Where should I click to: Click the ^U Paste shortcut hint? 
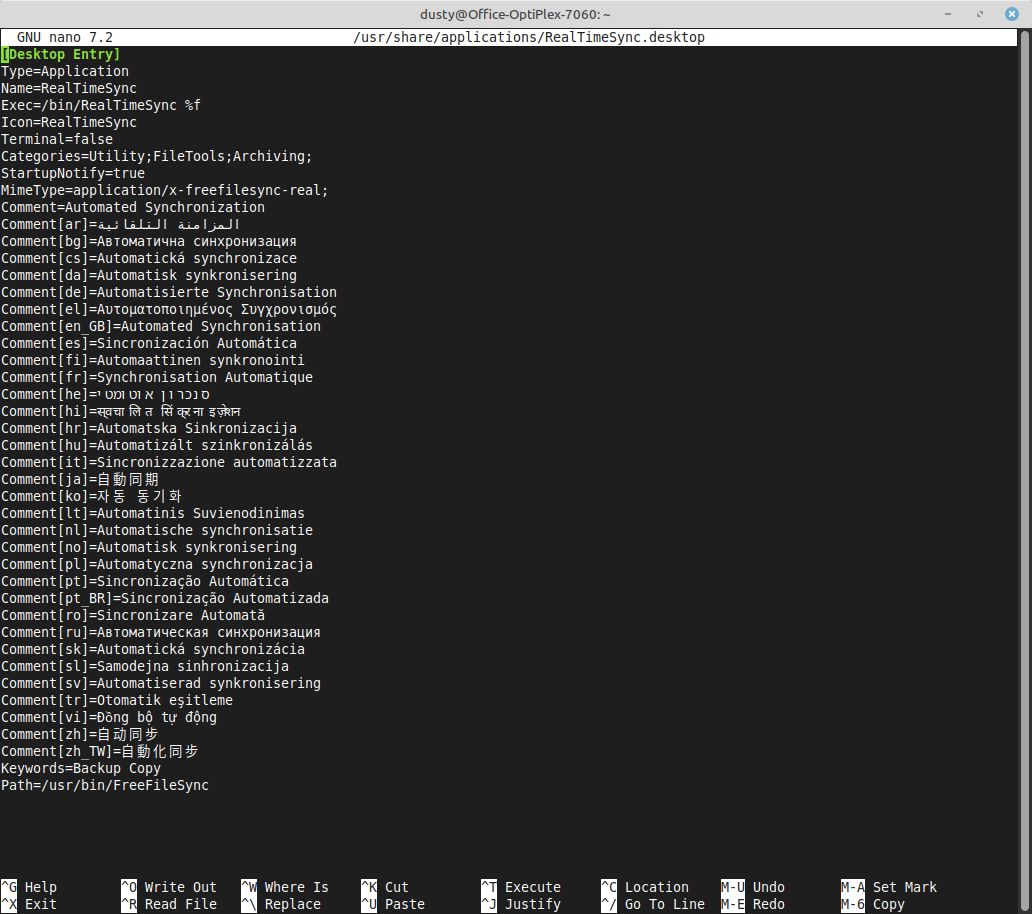coord(393,904)
